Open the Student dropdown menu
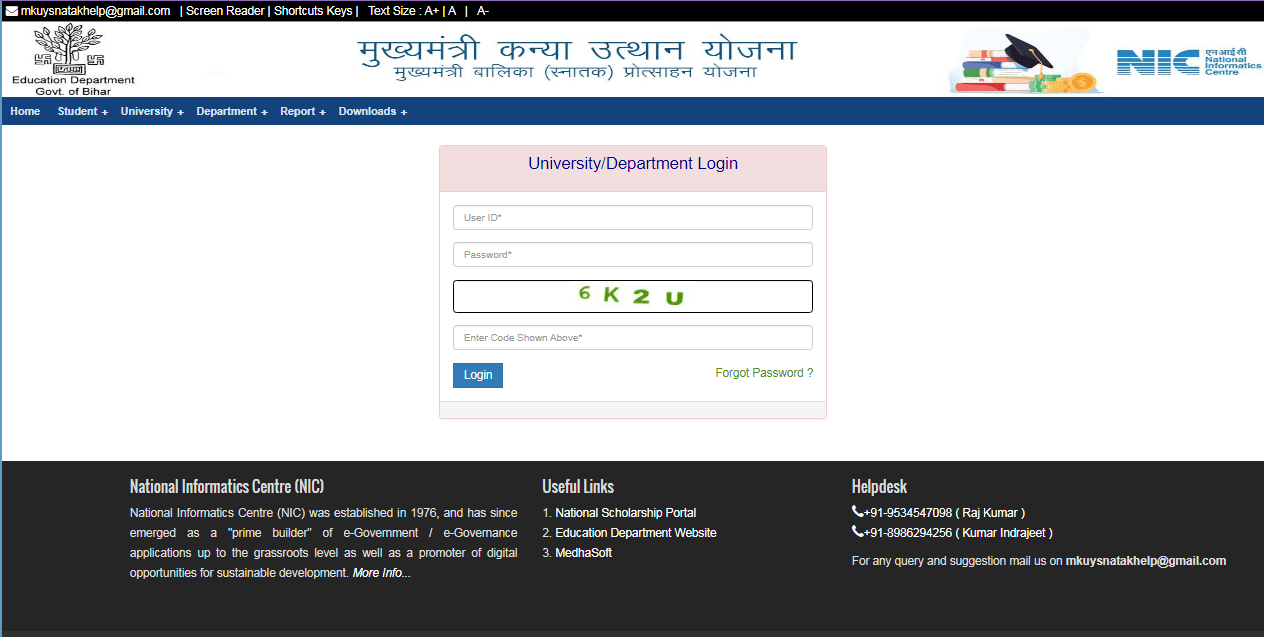Image resolution: width=1264 pixels, height=637 pixels. [x=79, y=111]
